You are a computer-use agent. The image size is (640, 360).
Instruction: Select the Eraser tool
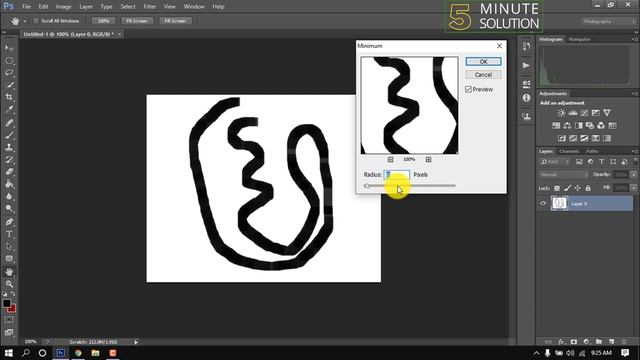click(x=9, y=171)
